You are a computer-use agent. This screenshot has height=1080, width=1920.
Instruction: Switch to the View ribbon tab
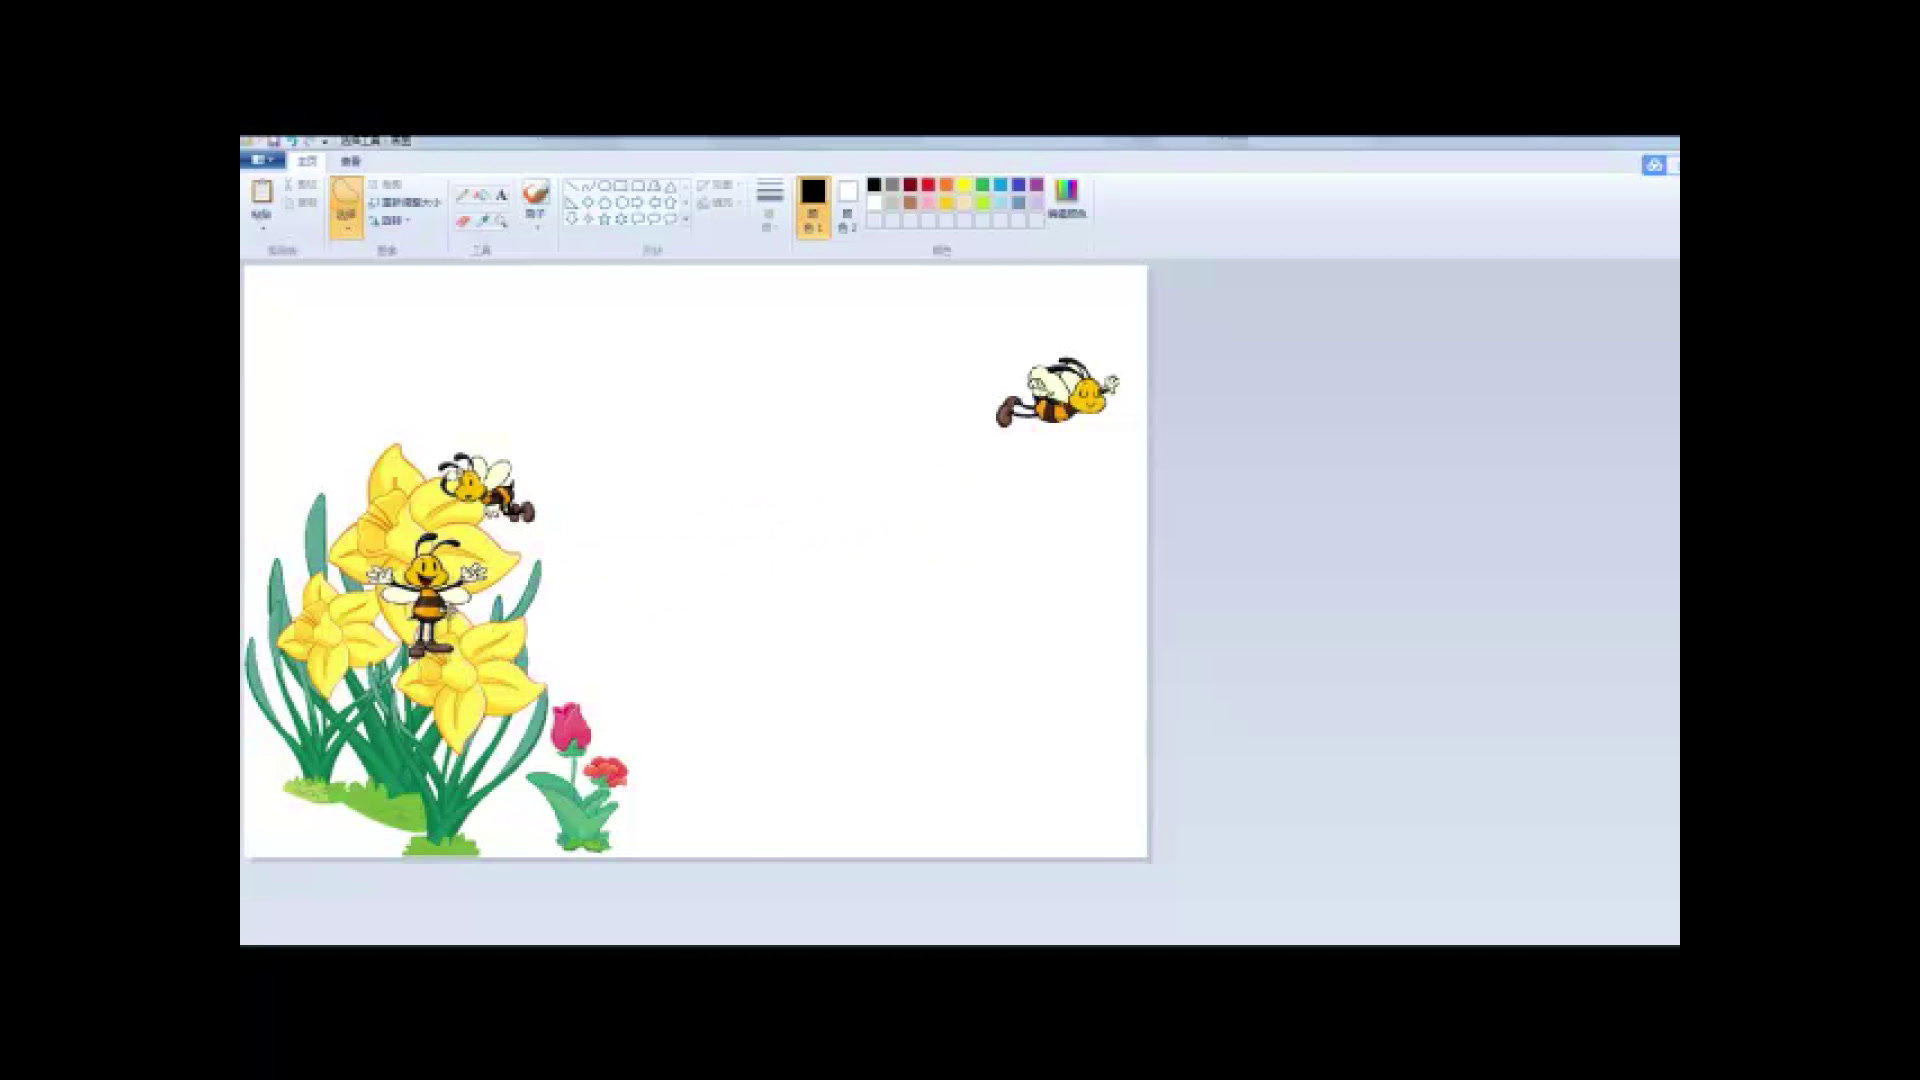click(x=350, y=161)
